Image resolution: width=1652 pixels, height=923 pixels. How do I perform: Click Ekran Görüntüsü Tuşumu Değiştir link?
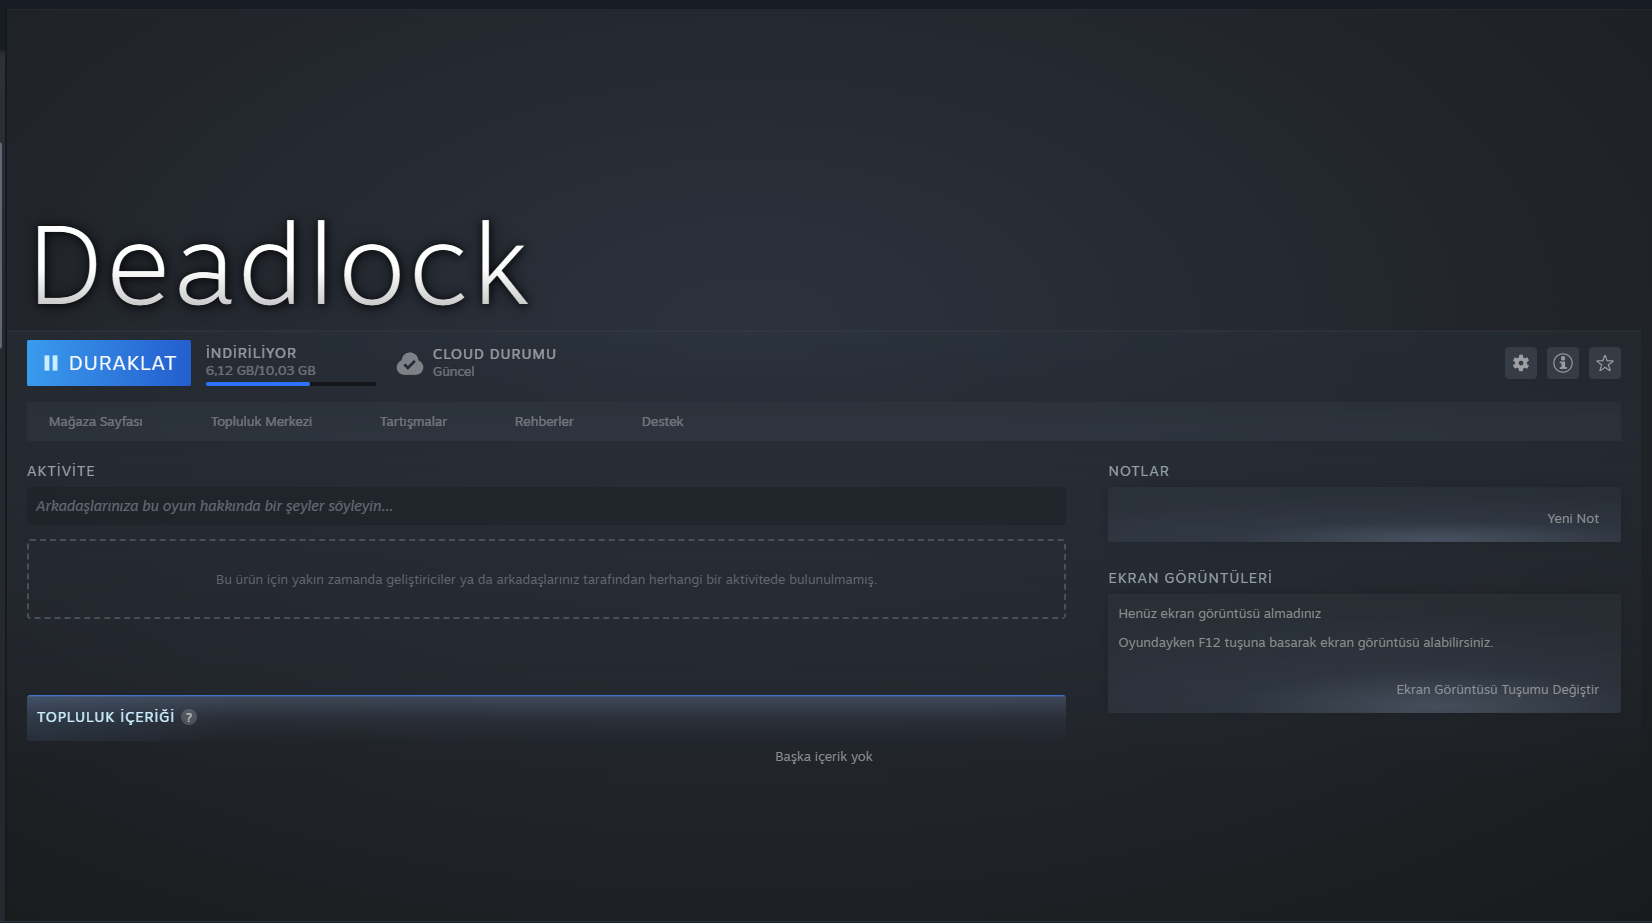[x=1497, y=690]
